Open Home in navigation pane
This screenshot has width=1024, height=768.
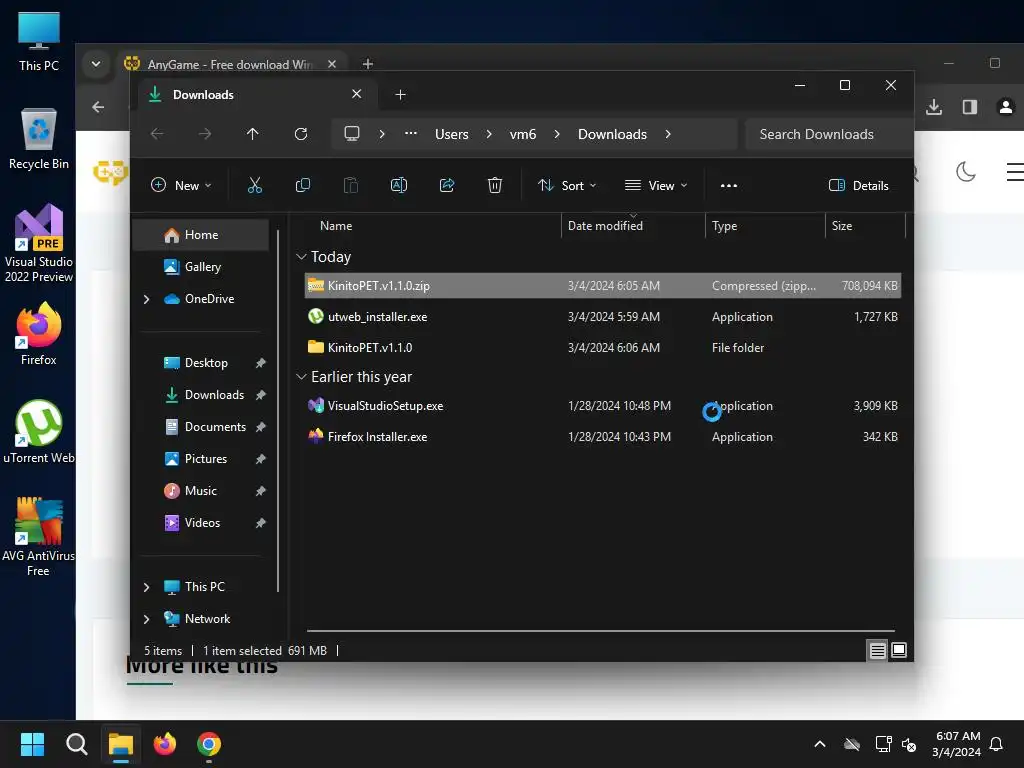201,235
